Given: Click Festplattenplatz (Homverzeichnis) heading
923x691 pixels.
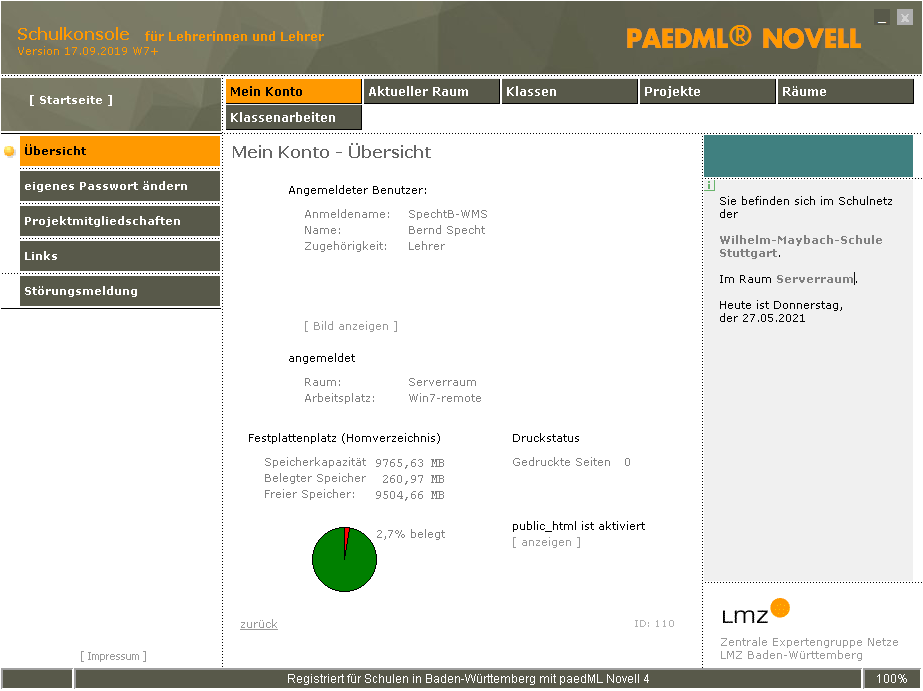Looking at the screenshot, I should pyautogui.click(x=344, y=438).
